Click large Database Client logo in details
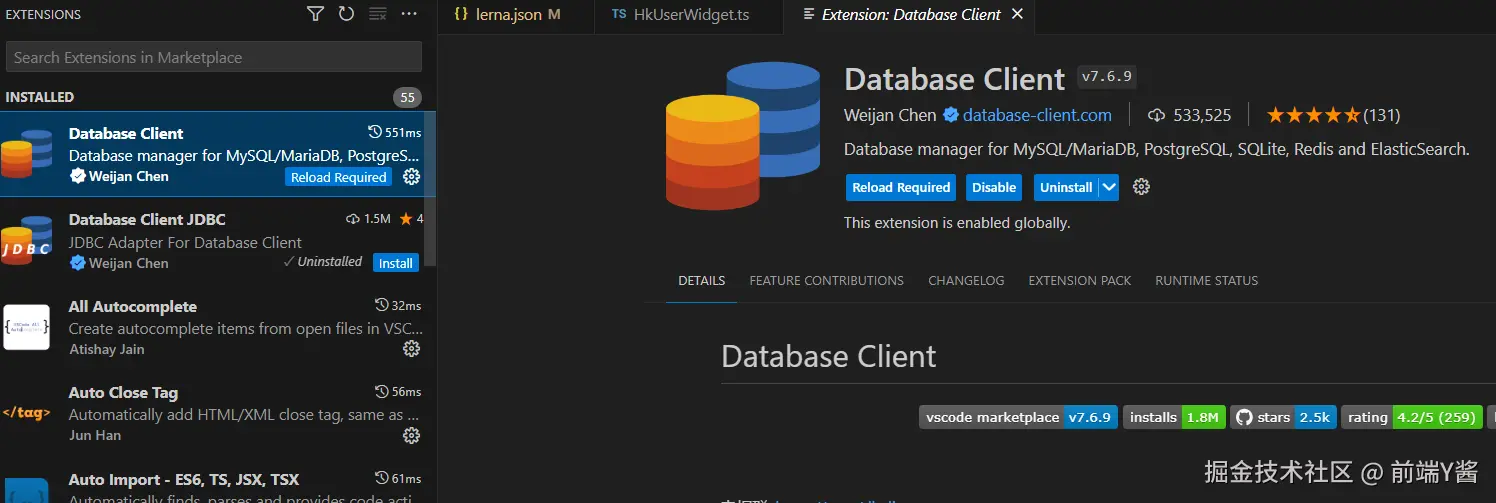The width and height of the screenshot is (1496, 503). 742,135
